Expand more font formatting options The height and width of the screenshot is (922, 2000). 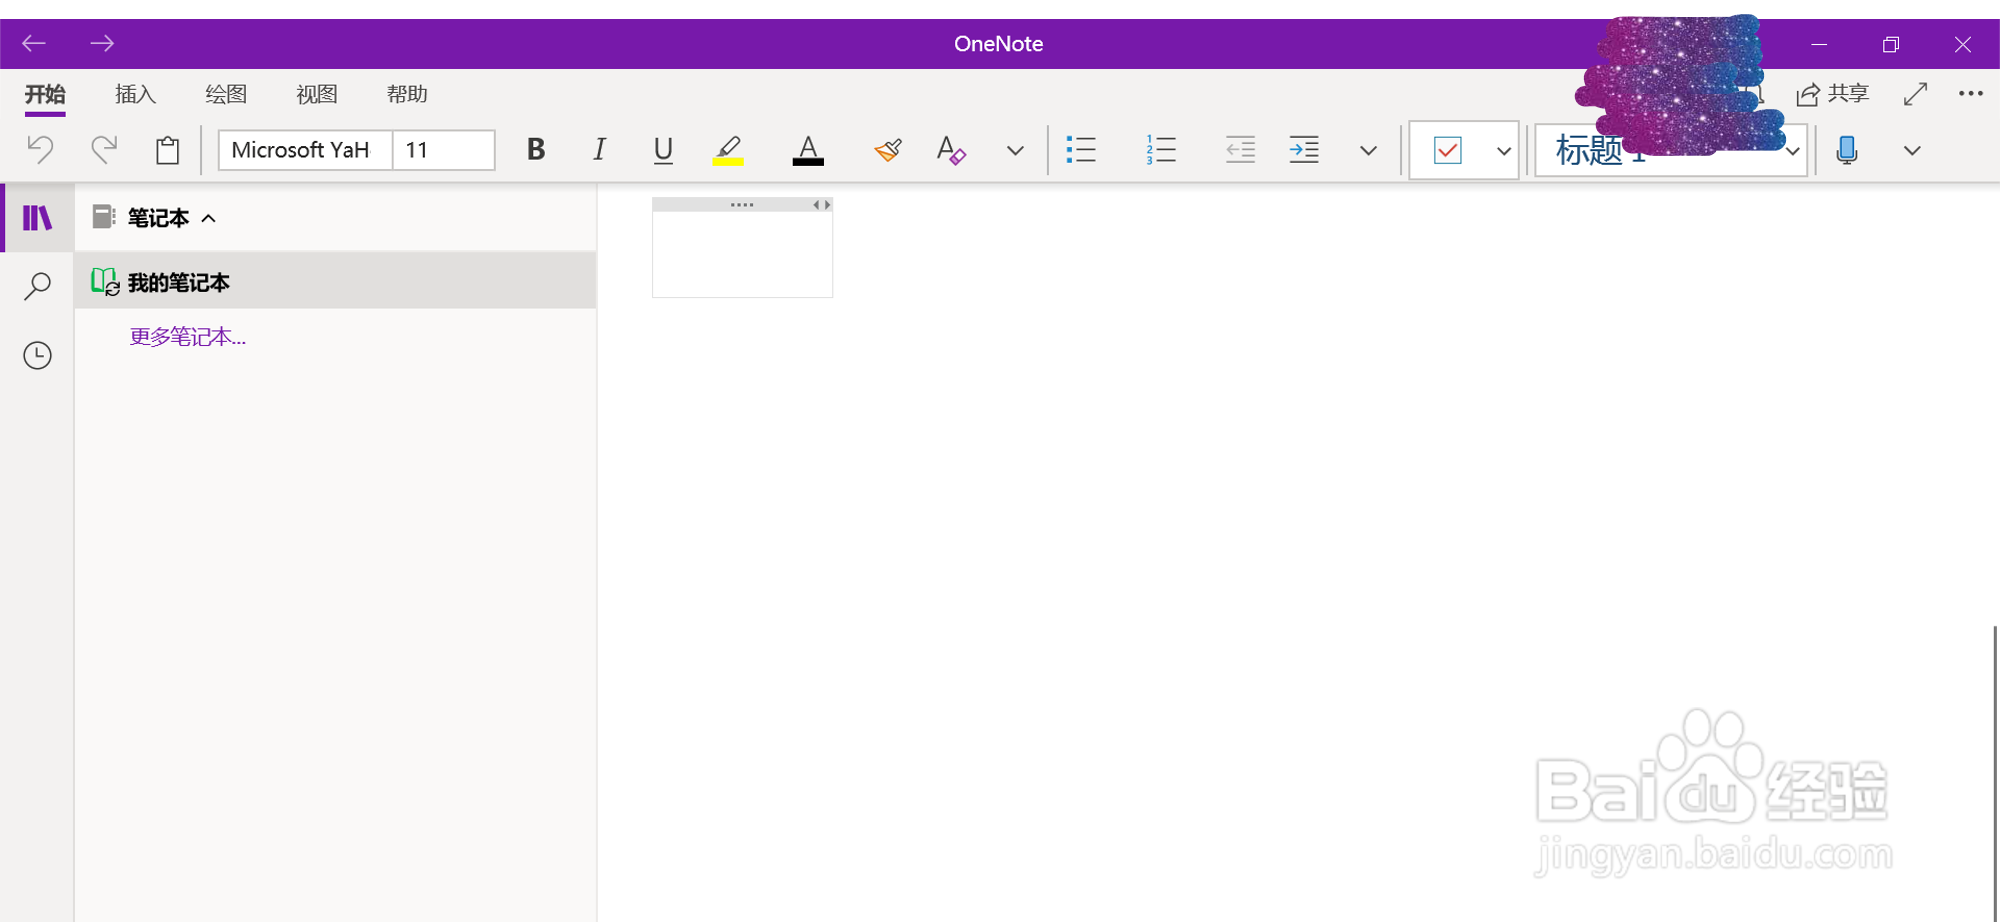pos(1015,151)
